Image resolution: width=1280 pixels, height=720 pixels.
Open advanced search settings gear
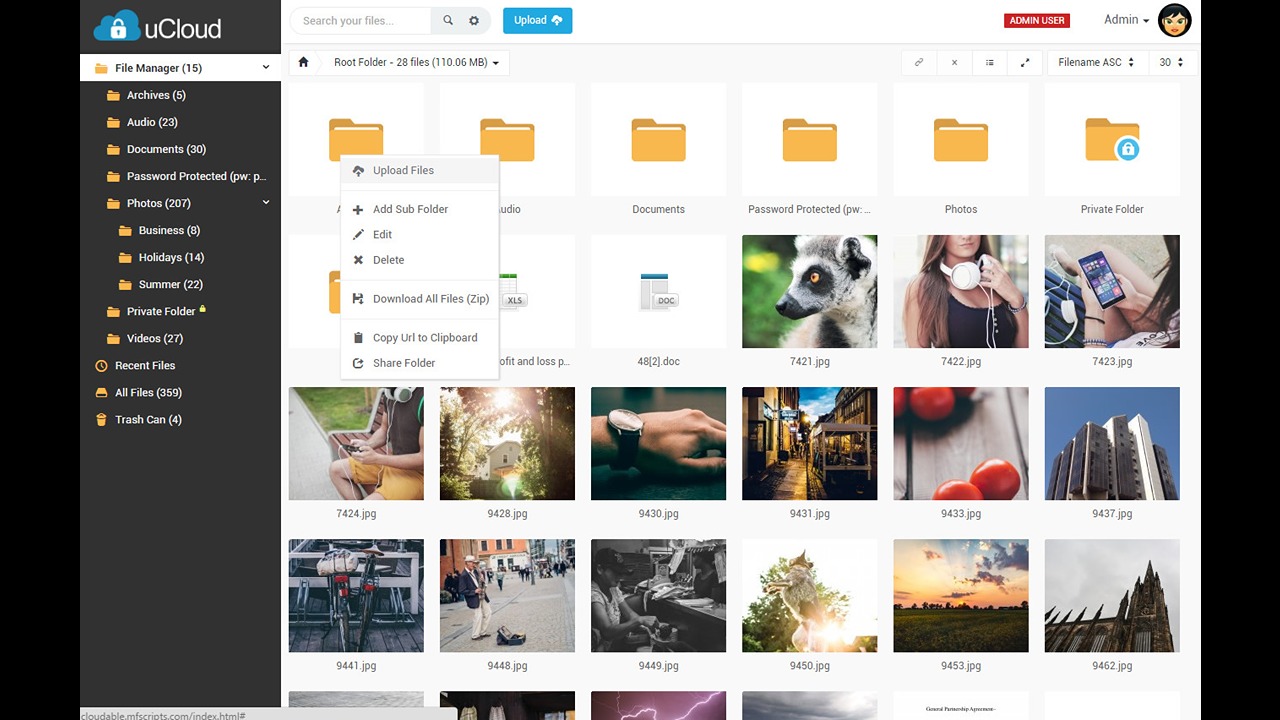(x=474, y=20)
